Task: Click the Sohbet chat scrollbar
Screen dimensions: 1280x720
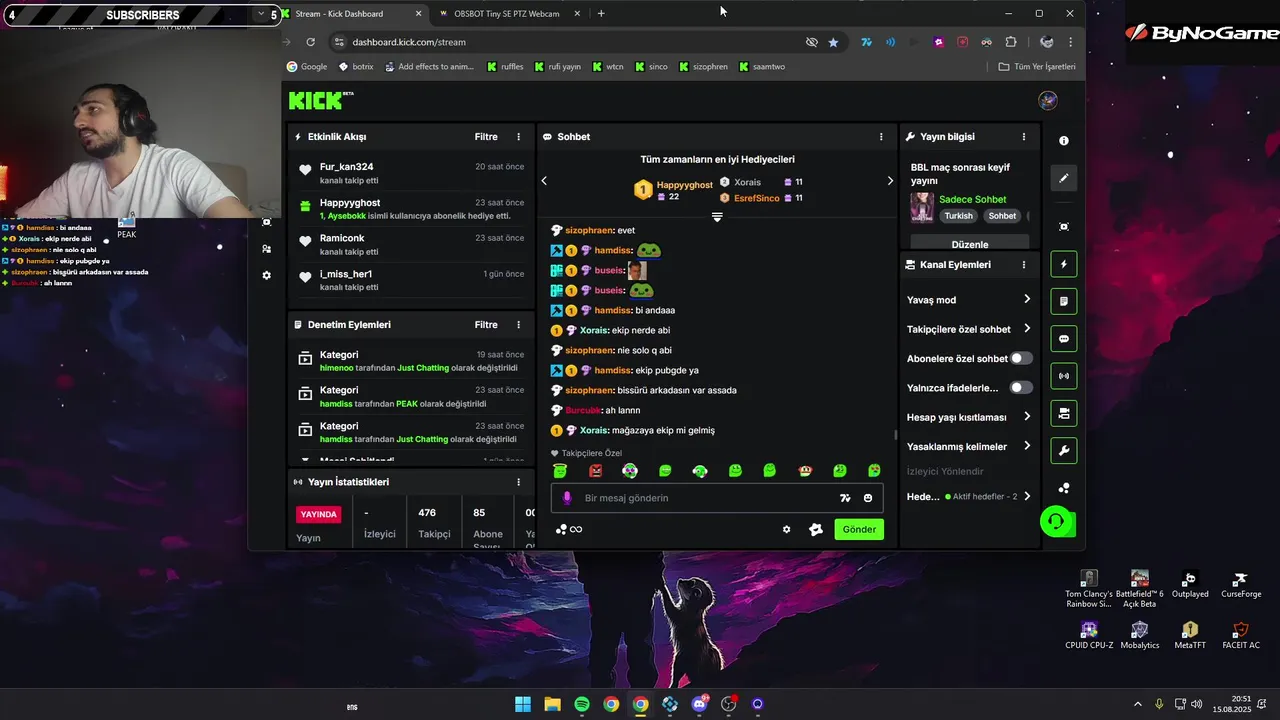Action: pyautogui.click(x=895, y=434)
